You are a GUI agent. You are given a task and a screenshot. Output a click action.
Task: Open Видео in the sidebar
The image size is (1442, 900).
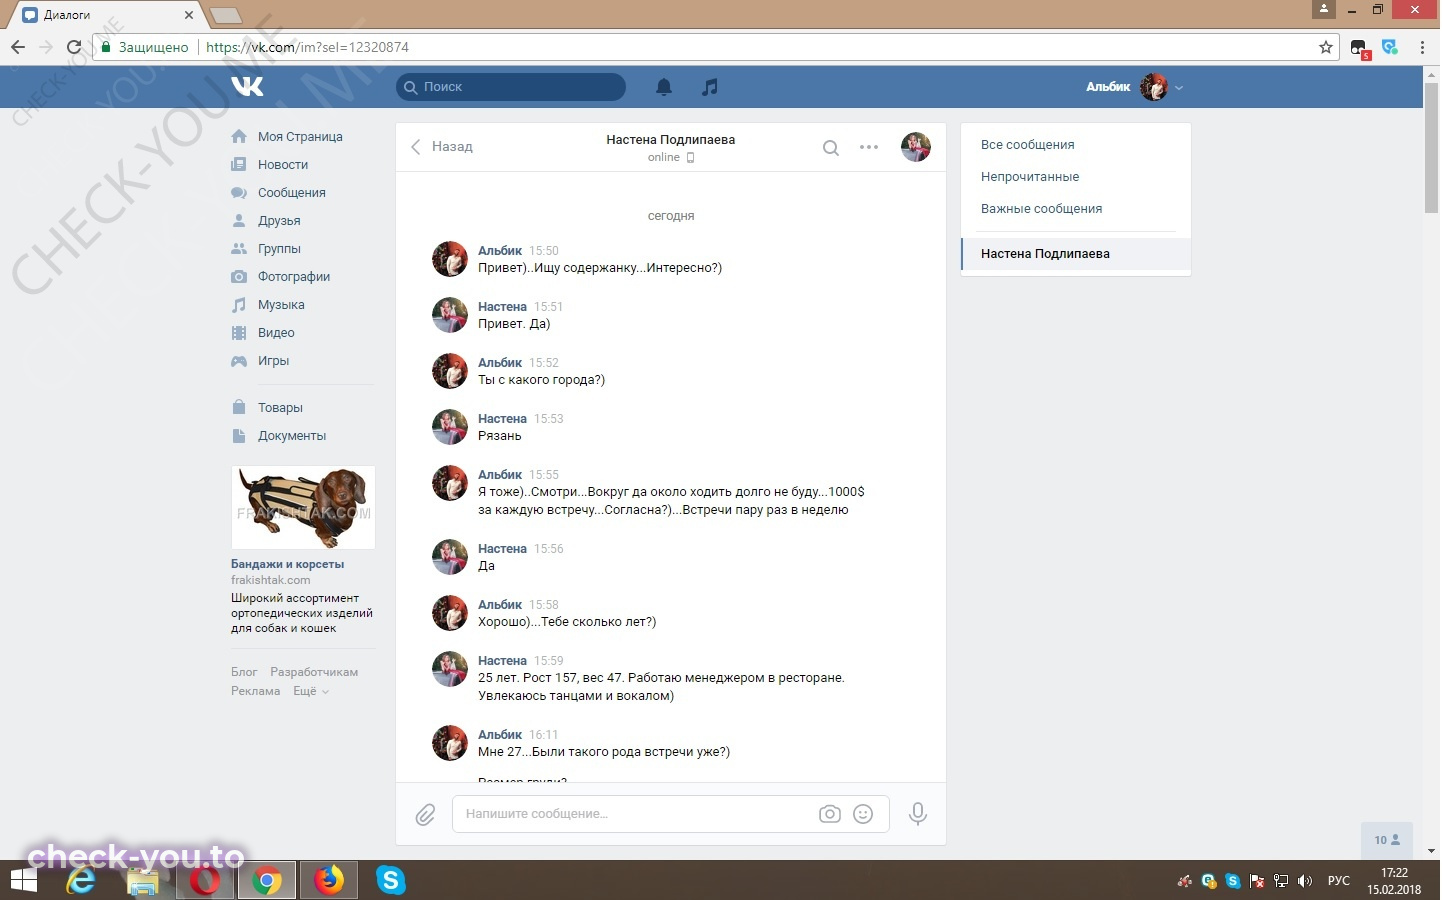276,333
